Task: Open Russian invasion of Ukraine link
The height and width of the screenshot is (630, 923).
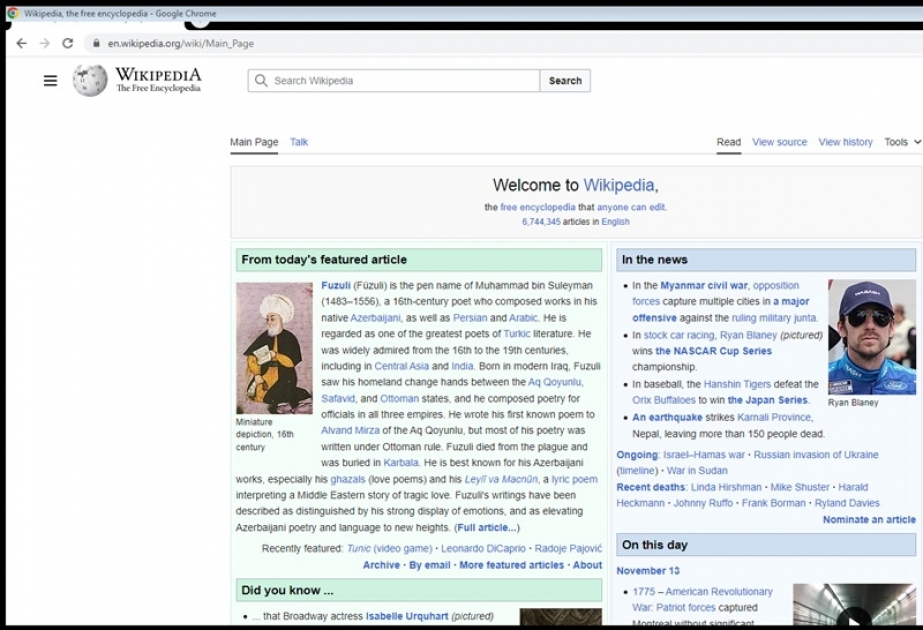Action: tap(816, 455)
